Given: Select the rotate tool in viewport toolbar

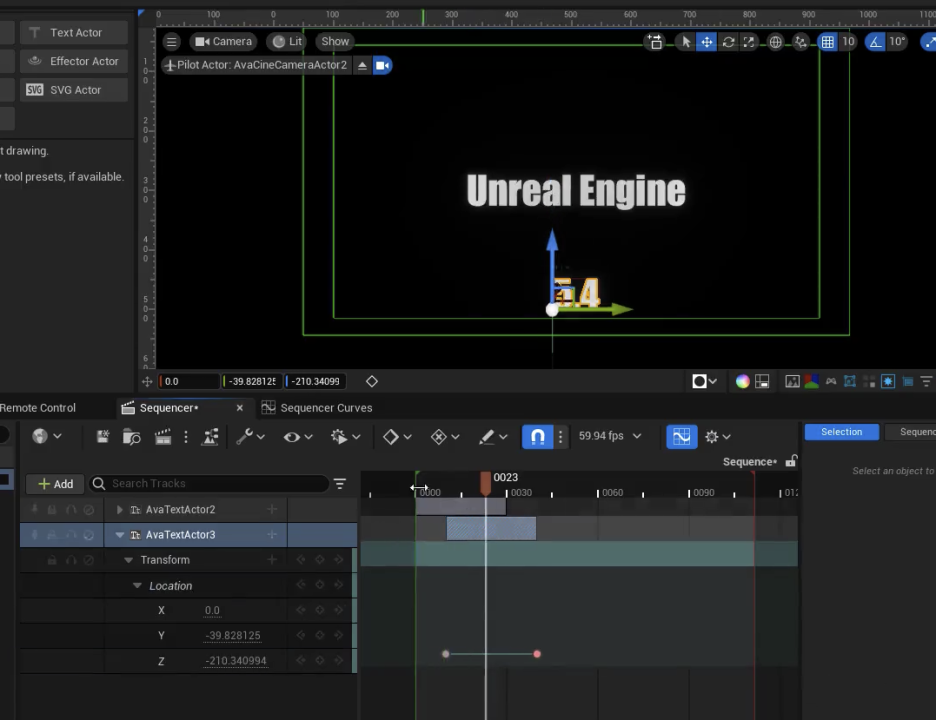Looking at the screenshot, I should pyautogui.click(x=728, y=42).
